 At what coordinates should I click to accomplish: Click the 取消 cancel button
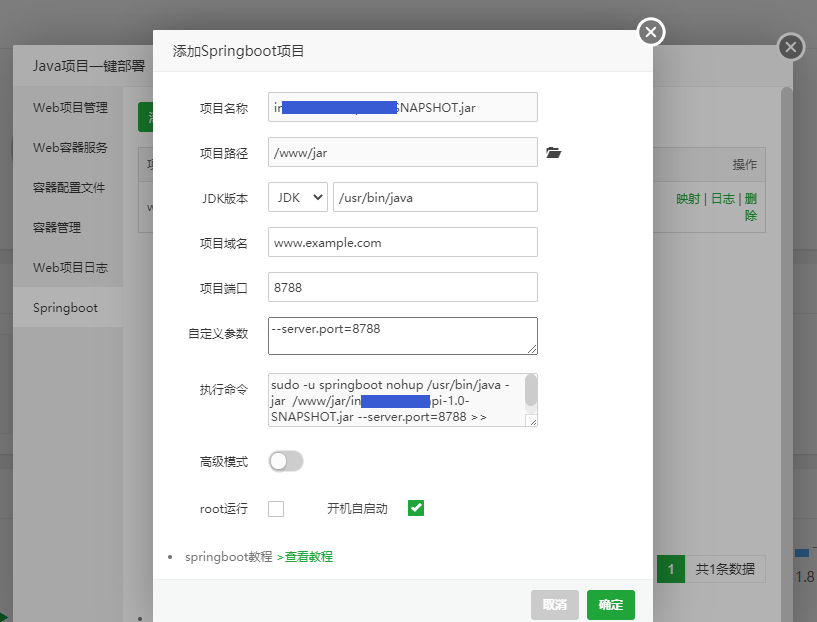coord(555,605)
